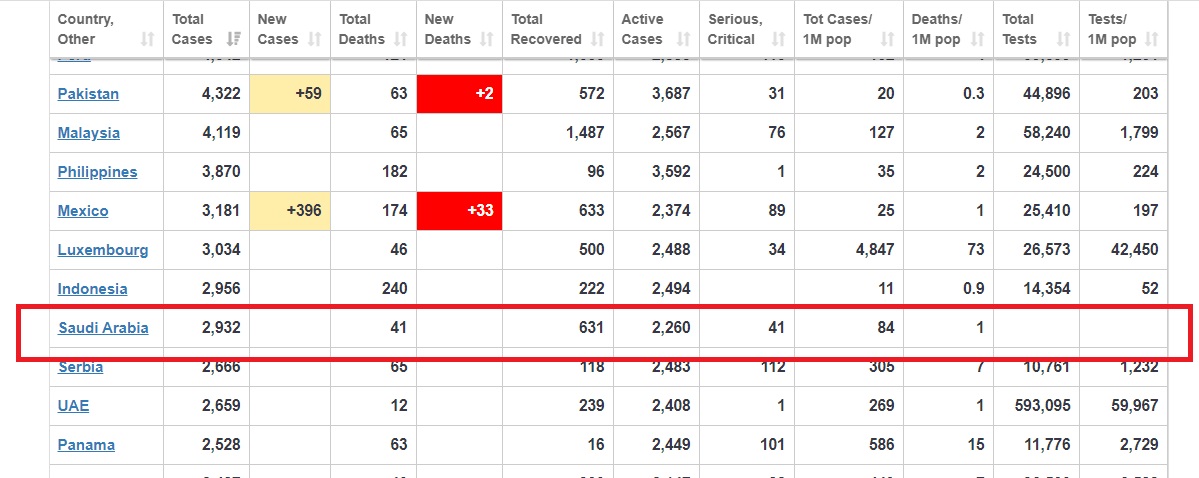Select Pakistan's total tests value 44,896
This screenshot has height=478, width=1199.
[1045, 94]
